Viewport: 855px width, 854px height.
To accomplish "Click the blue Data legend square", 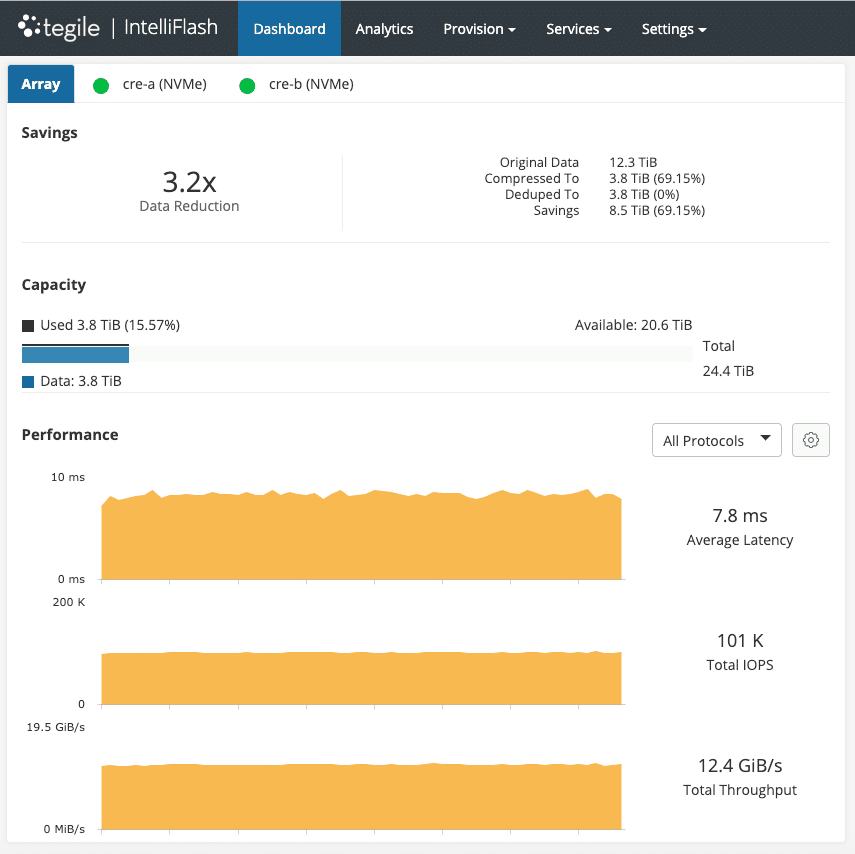I will 28,381.
